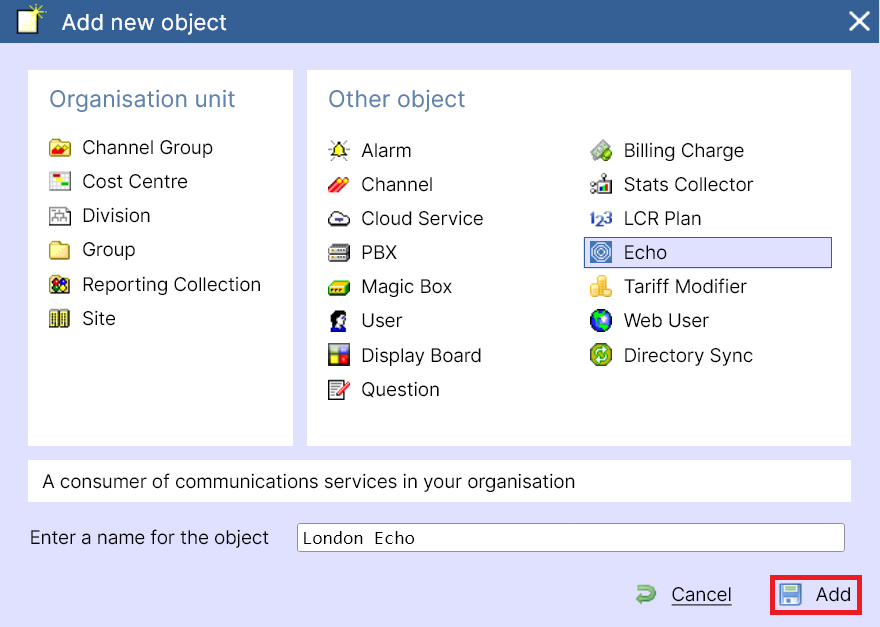Viewport: 880px width, 627px height.
Task: Select the LCR Plan icon
Action: coord(601,219)
